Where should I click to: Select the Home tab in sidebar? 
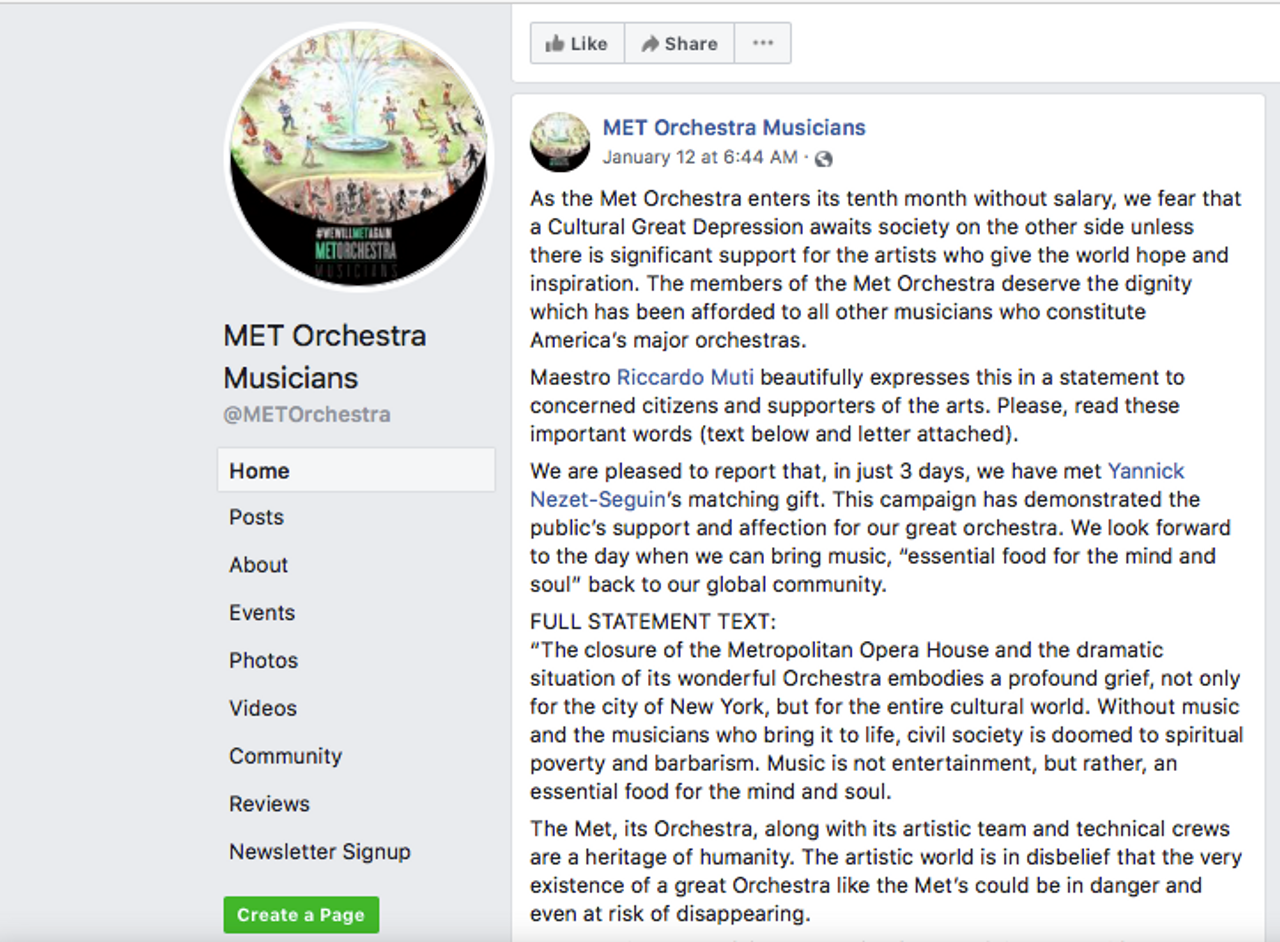point(259,471)
